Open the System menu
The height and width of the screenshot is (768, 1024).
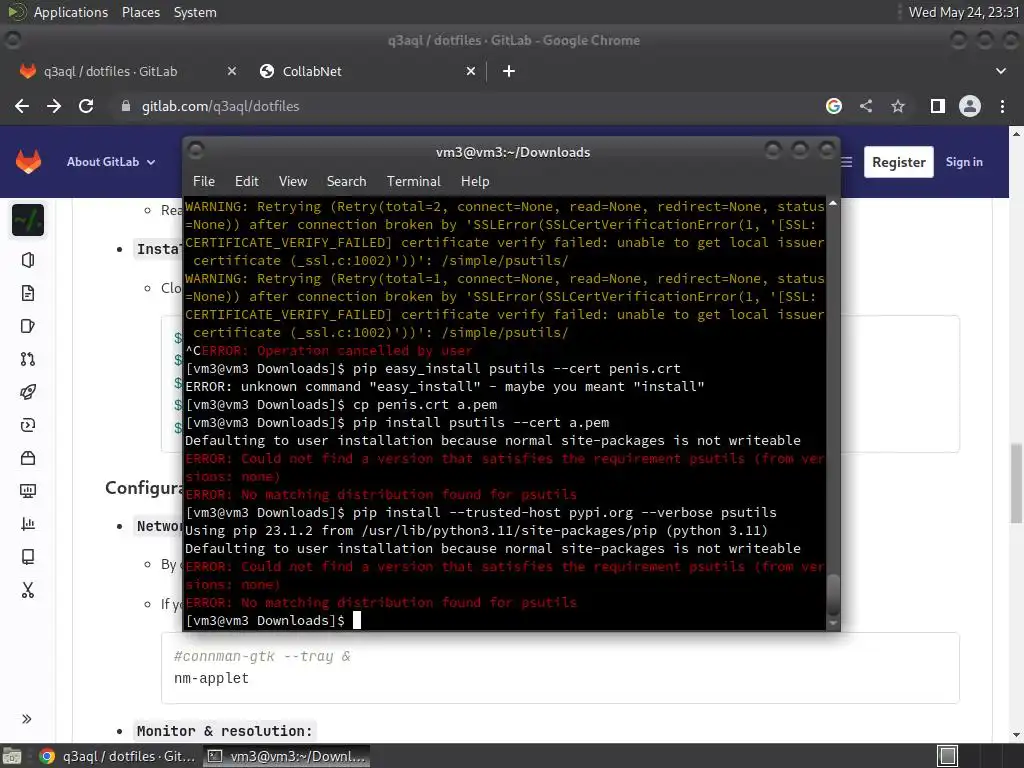click(195, 12)
